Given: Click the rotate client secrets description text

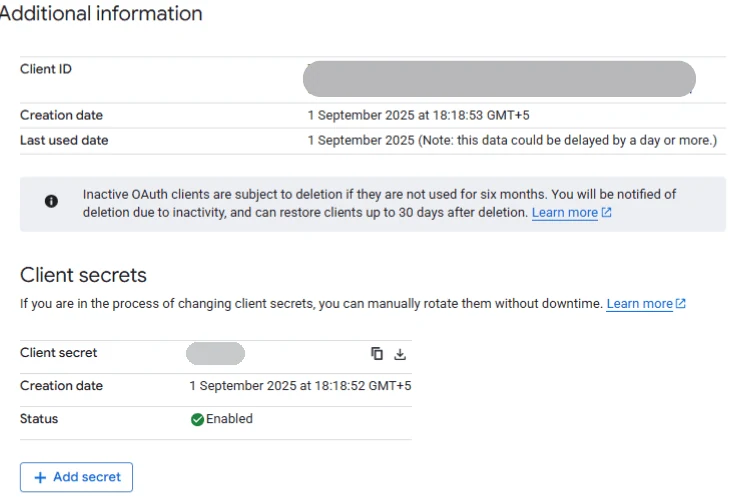Looking at the screenshot, I should pos(311,304).
